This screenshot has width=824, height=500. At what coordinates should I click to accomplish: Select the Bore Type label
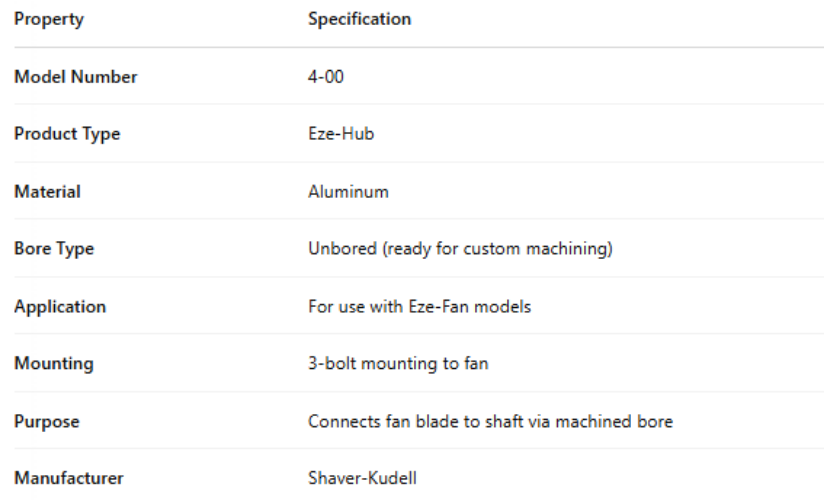(x=54, y=249)
